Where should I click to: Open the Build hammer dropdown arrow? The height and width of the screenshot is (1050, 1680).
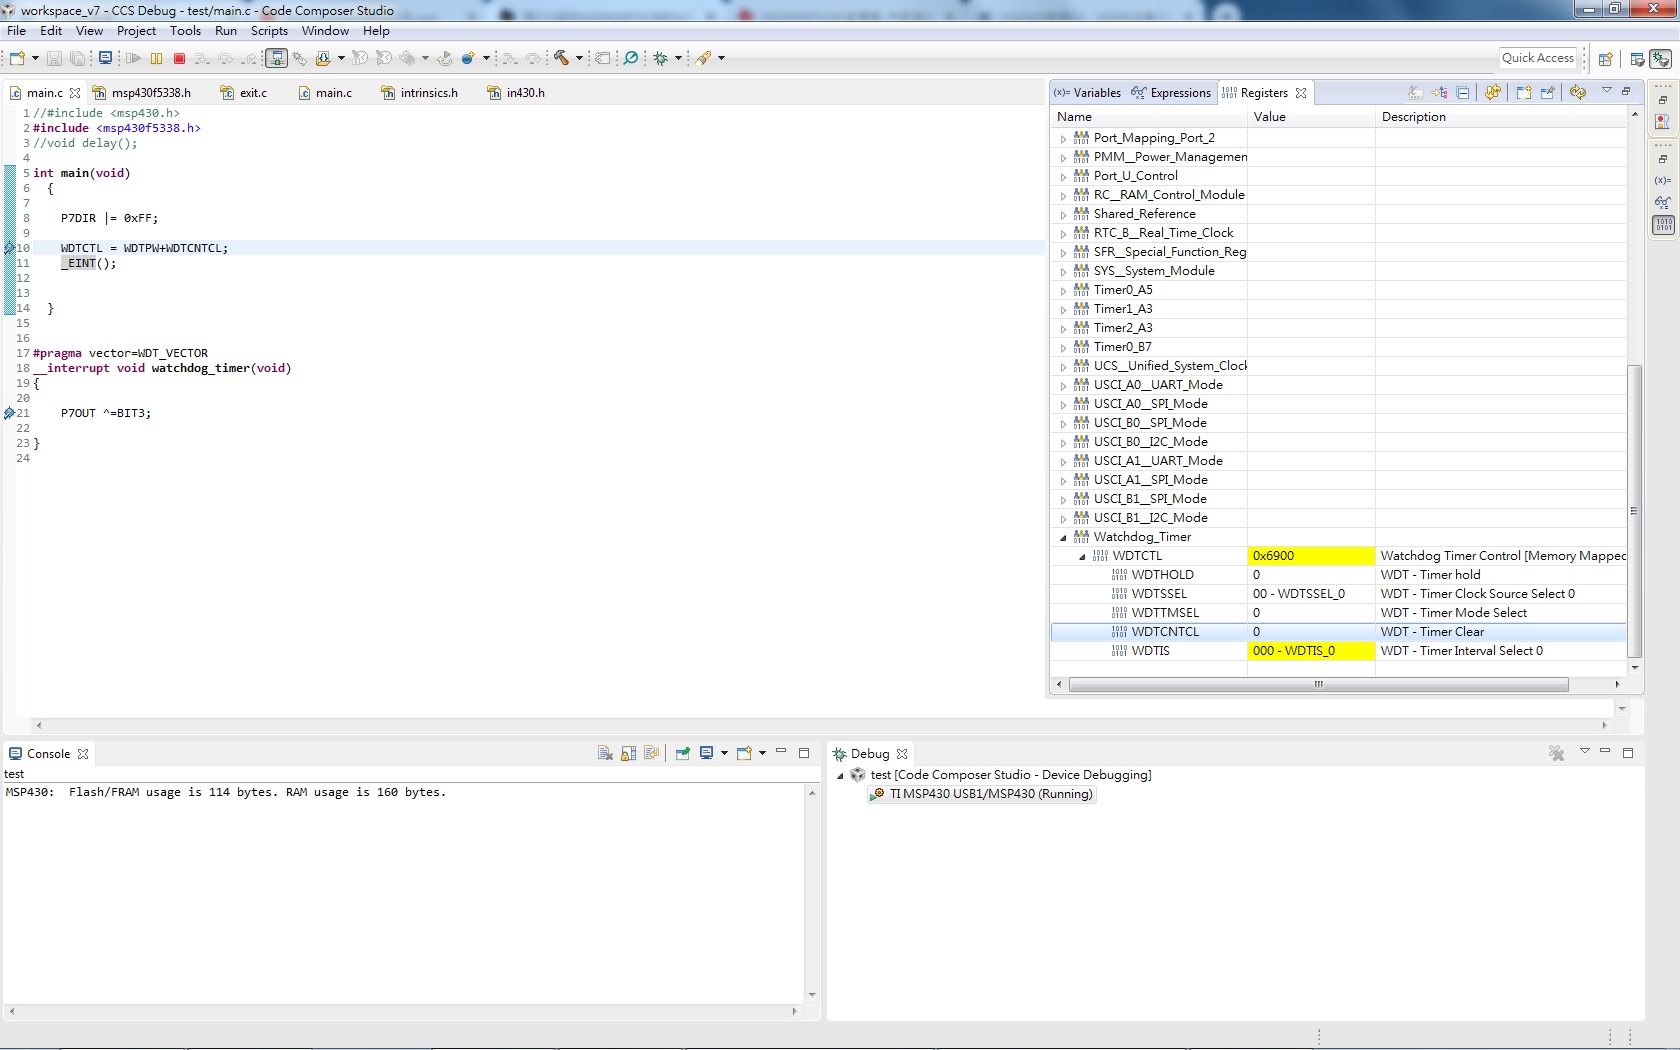pyautogui.click(x=579, y=59)
